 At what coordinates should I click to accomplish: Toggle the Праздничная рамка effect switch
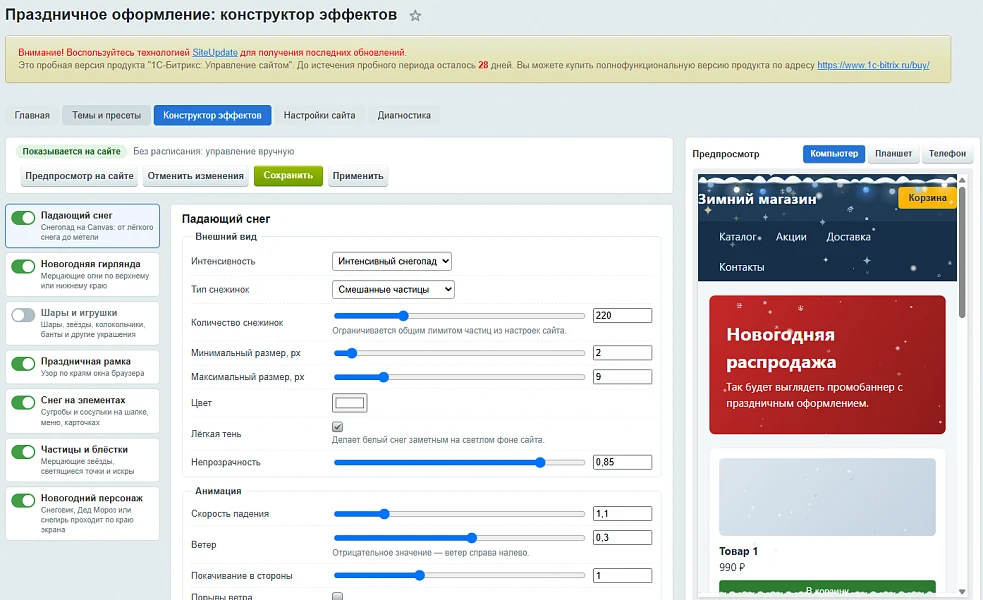tap(23, 364)
